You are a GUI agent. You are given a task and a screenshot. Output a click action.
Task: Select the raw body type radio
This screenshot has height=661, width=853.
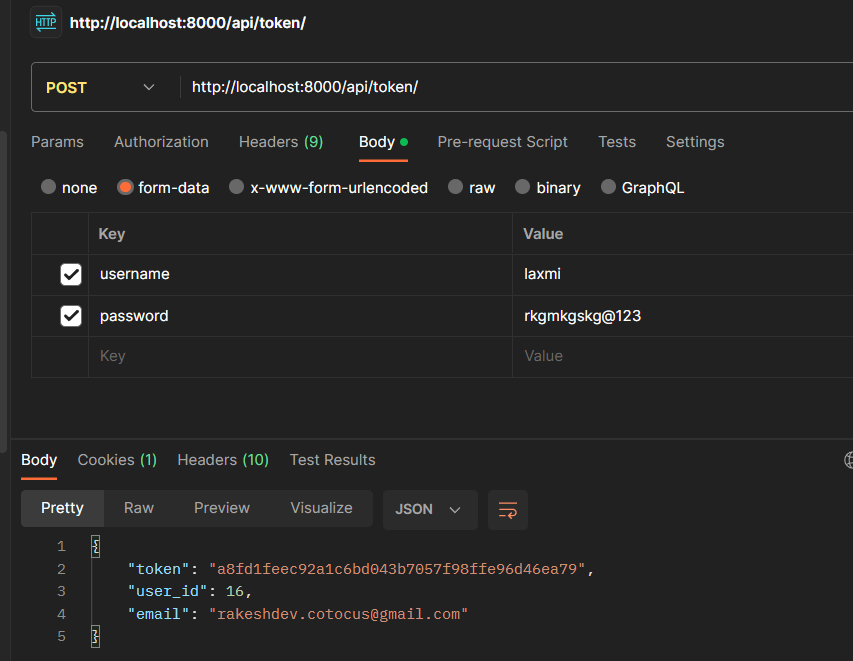click(455, 187)
